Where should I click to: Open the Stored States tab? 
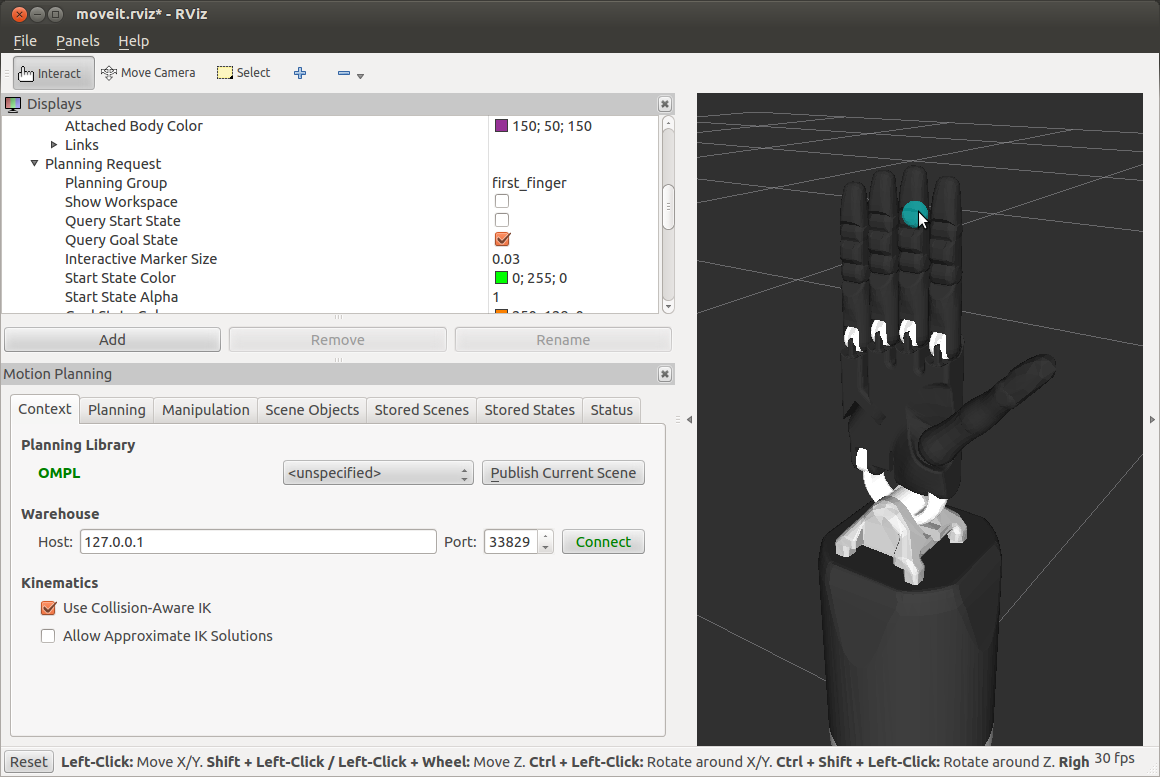(530, 410)
